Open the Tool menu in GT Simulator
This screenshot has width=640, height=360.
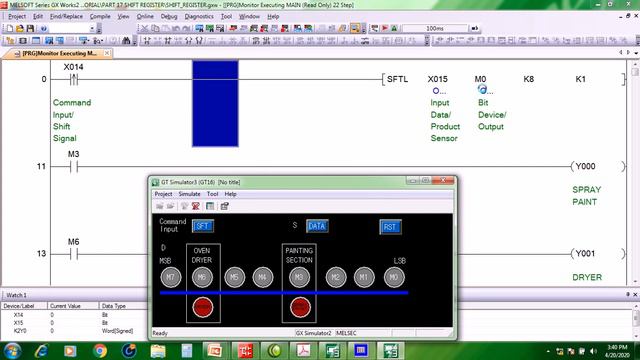tap(212, 194)
